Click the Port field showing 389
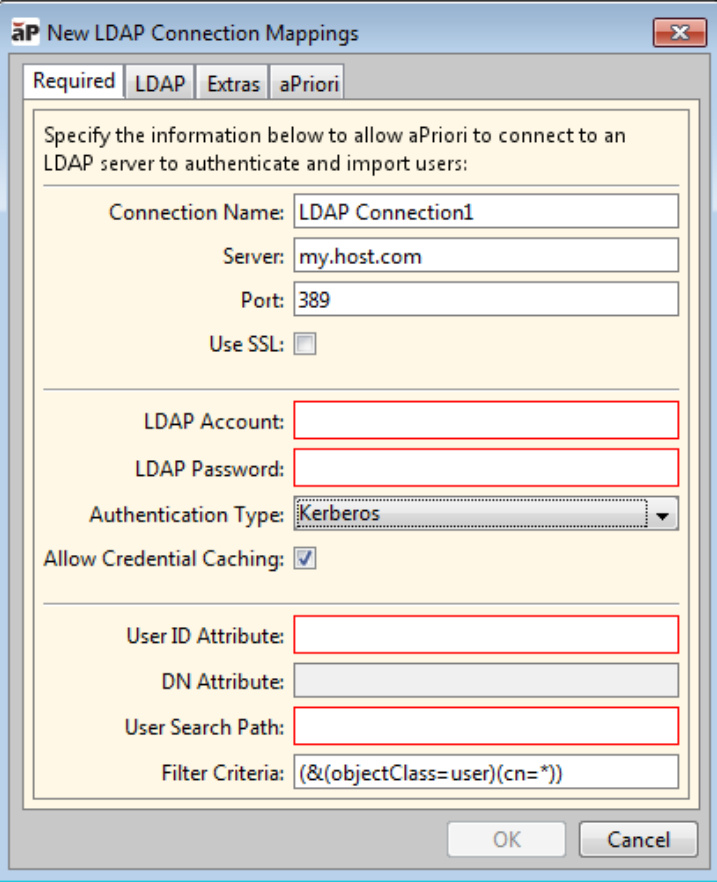The image size is (717, 882). (486, 299)
